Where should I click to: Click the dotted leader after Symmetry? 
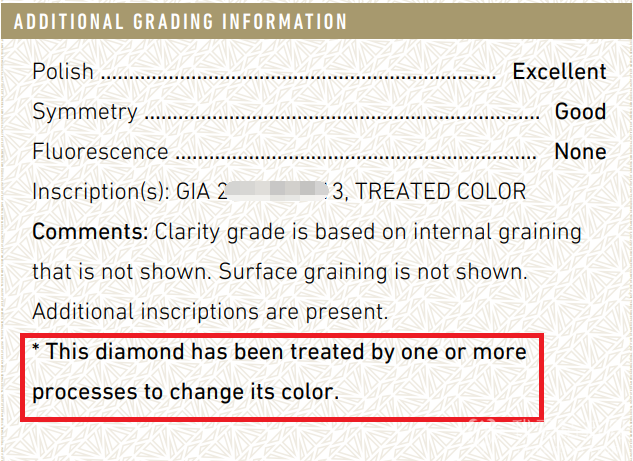[x=340, y=116]
